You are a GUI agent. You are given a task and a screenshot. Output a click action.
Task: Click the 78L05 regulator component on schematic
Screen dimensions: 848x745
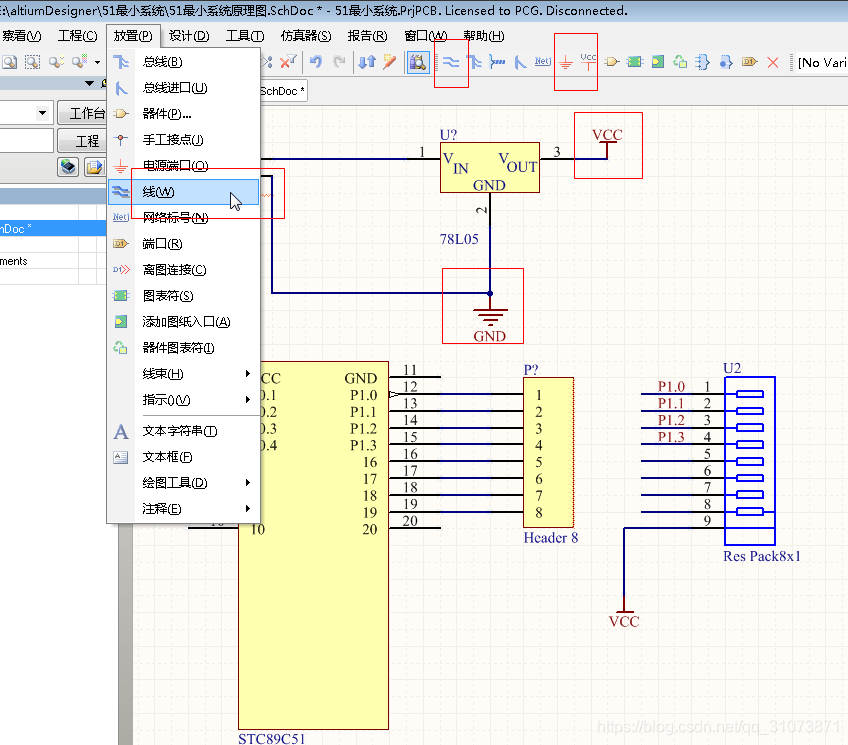tap(489, 166)
